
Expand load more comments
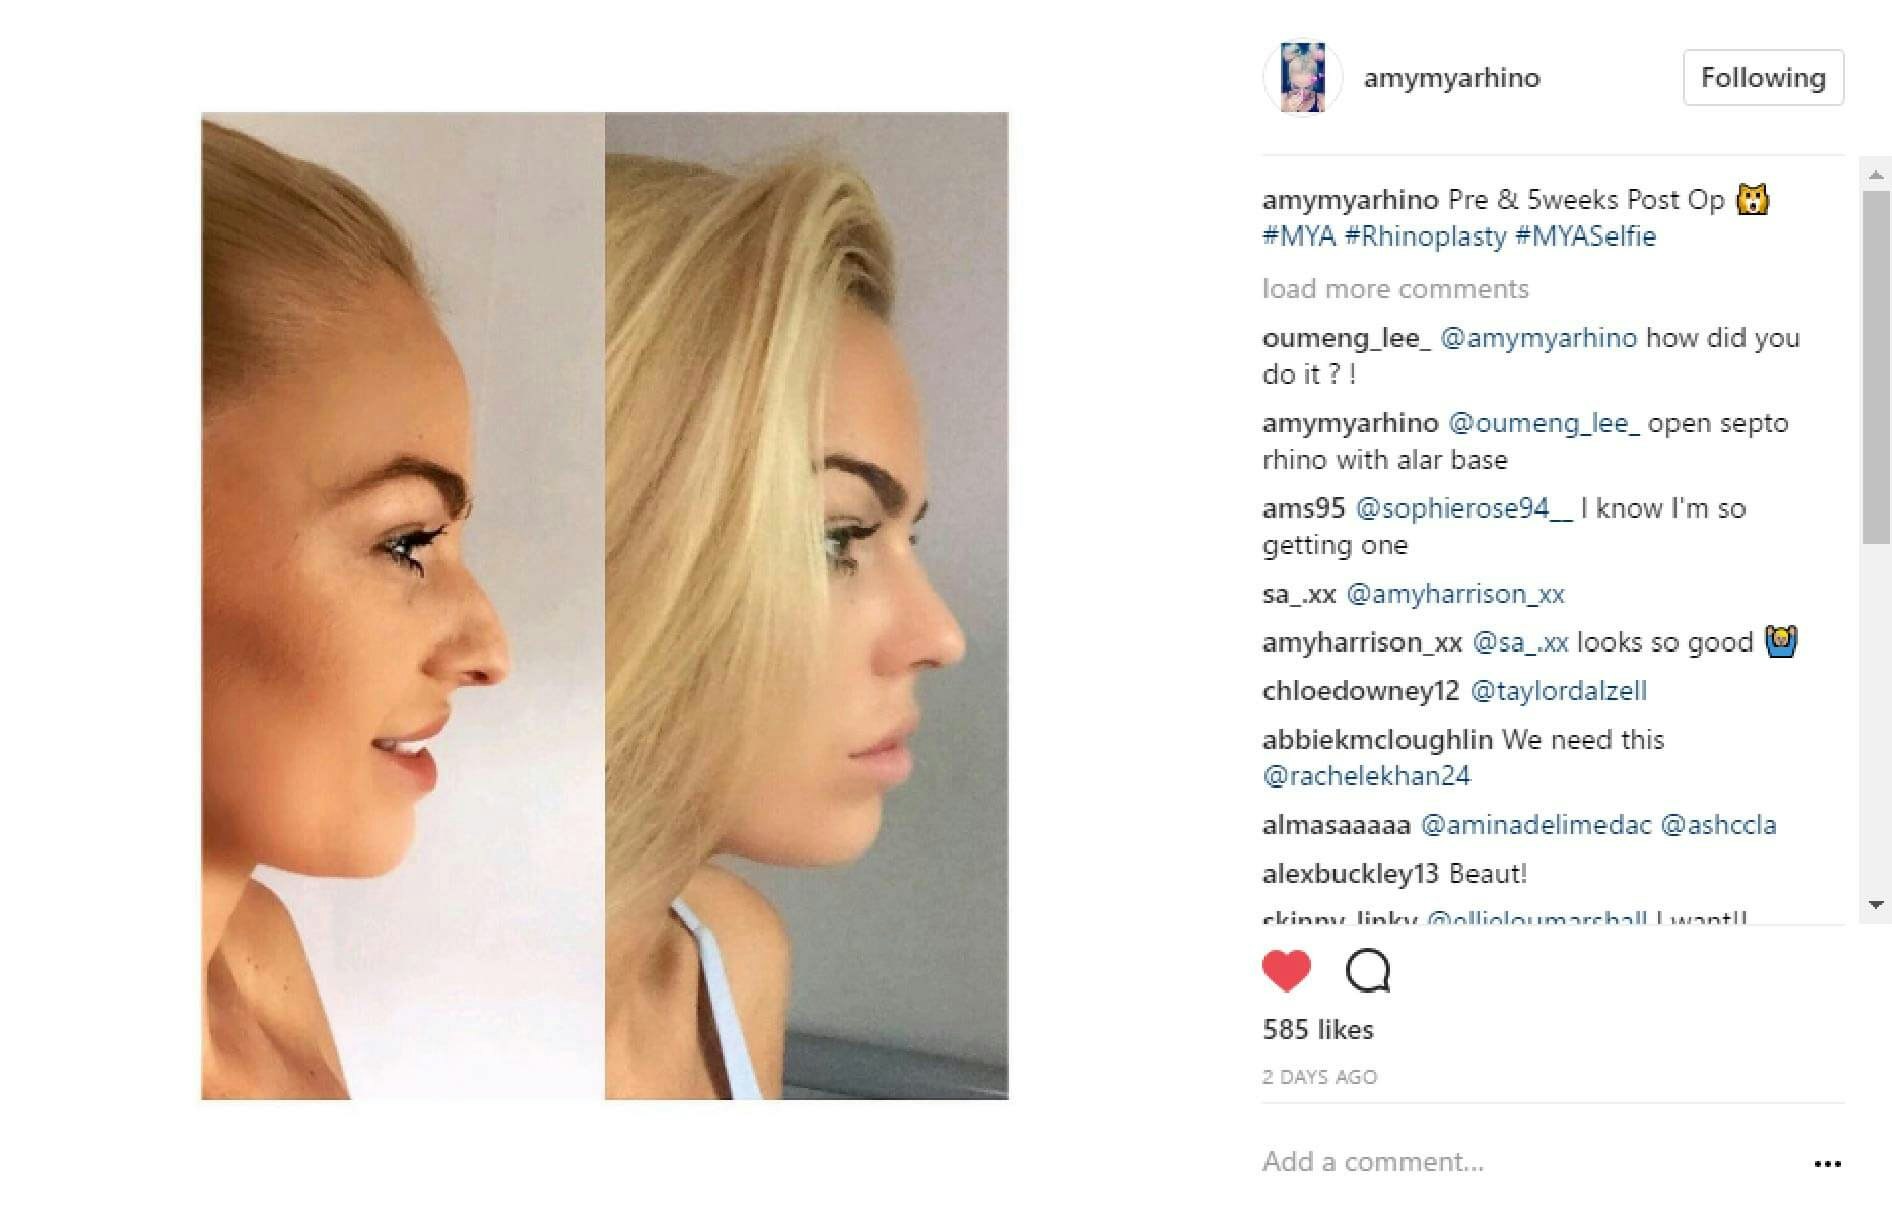pos(1395,289)
